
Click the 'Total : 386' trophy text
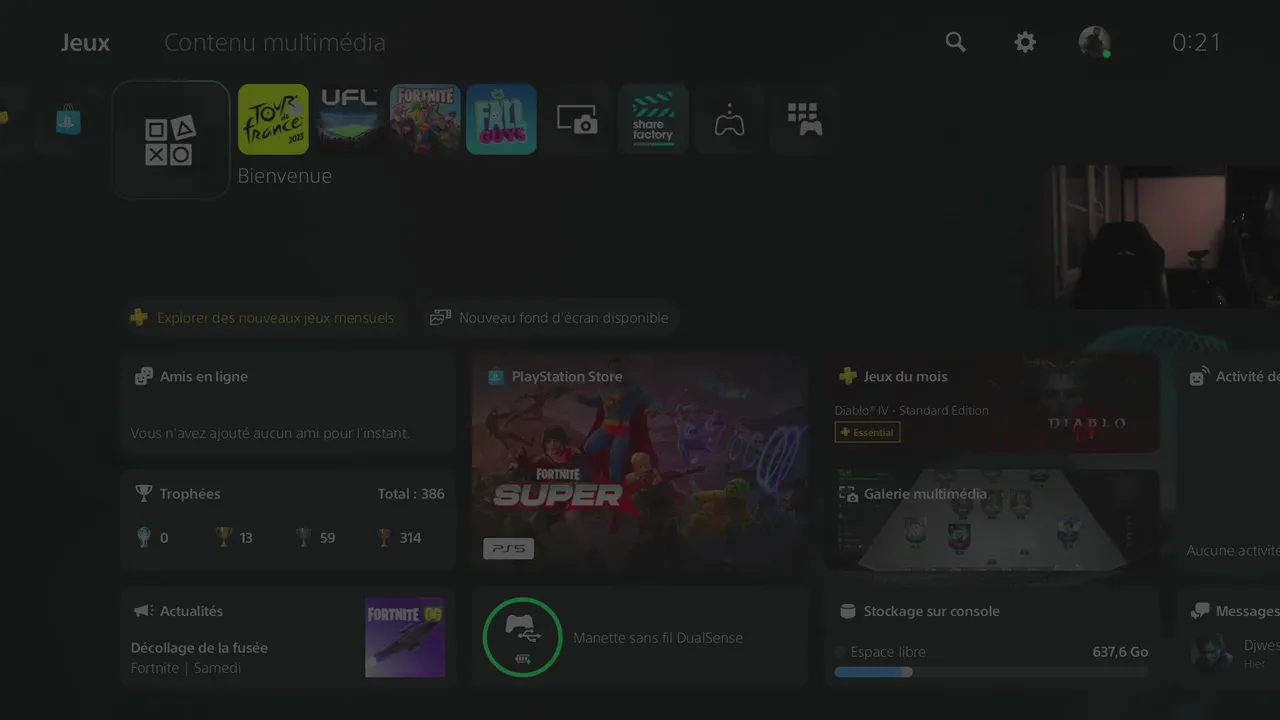coord(411,494)
